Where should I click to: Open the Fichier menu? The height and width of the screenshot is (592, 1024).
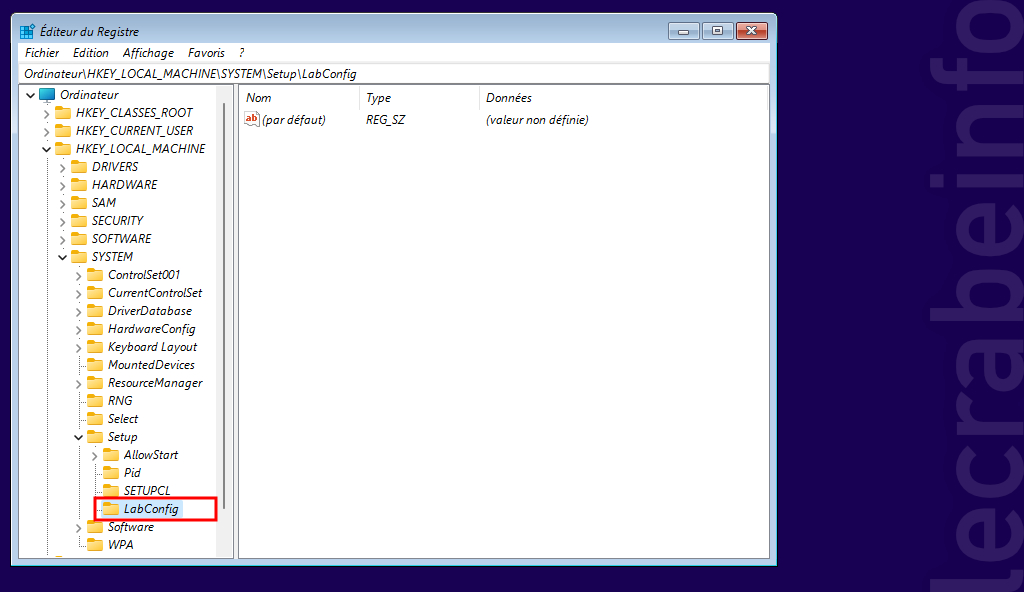tap(42, 53)
